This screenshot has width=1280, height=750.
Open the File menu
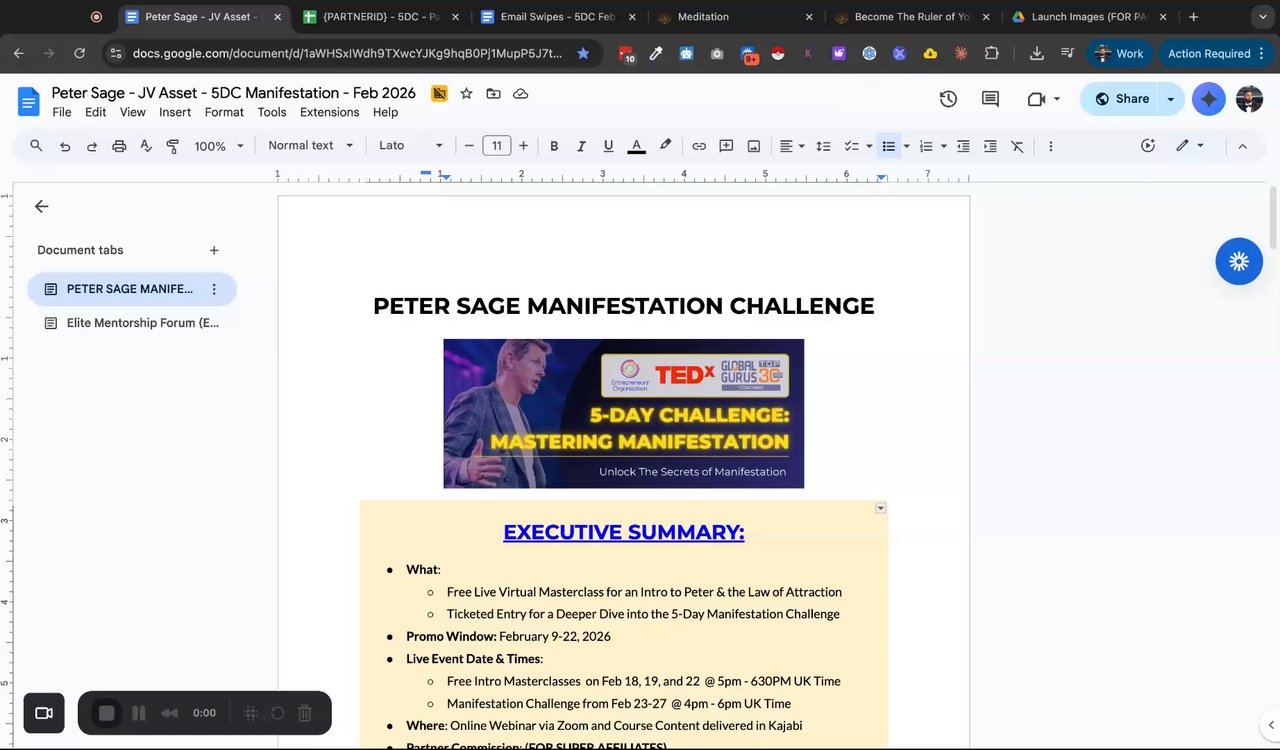tap(61, 112)
